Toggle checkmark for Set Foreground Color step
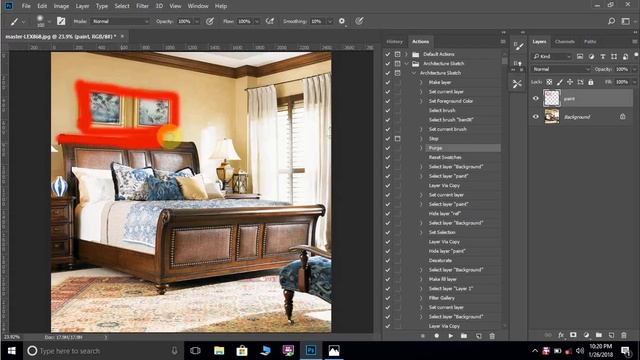The image size is (640, 360). pos(387,101)
